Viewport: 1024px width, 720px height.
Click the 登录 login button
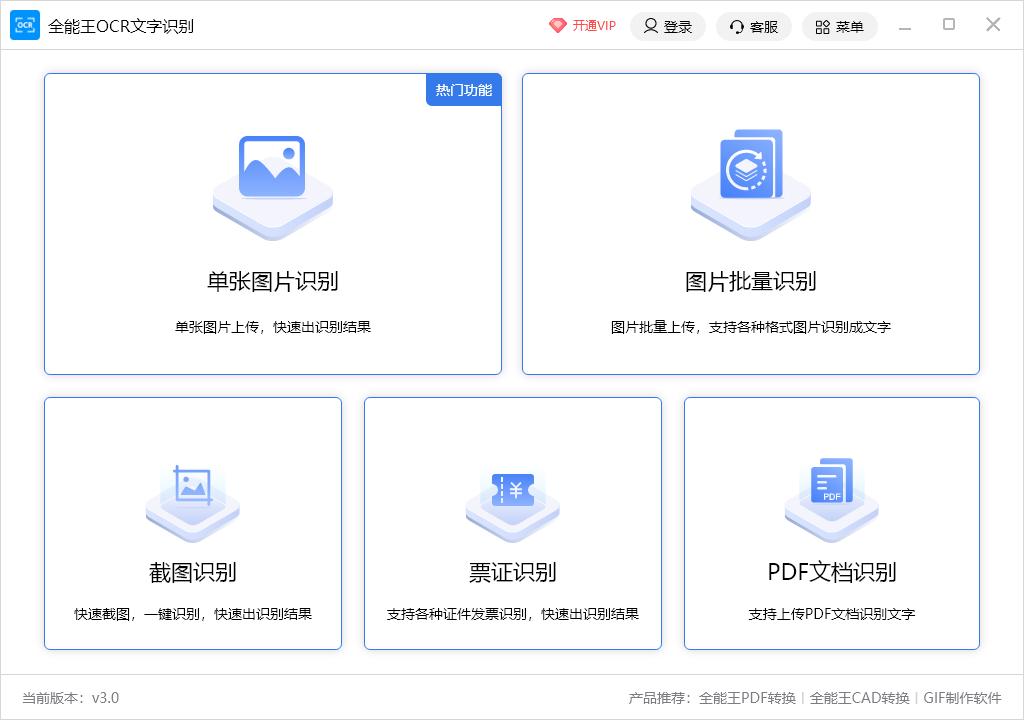[668, 26]
